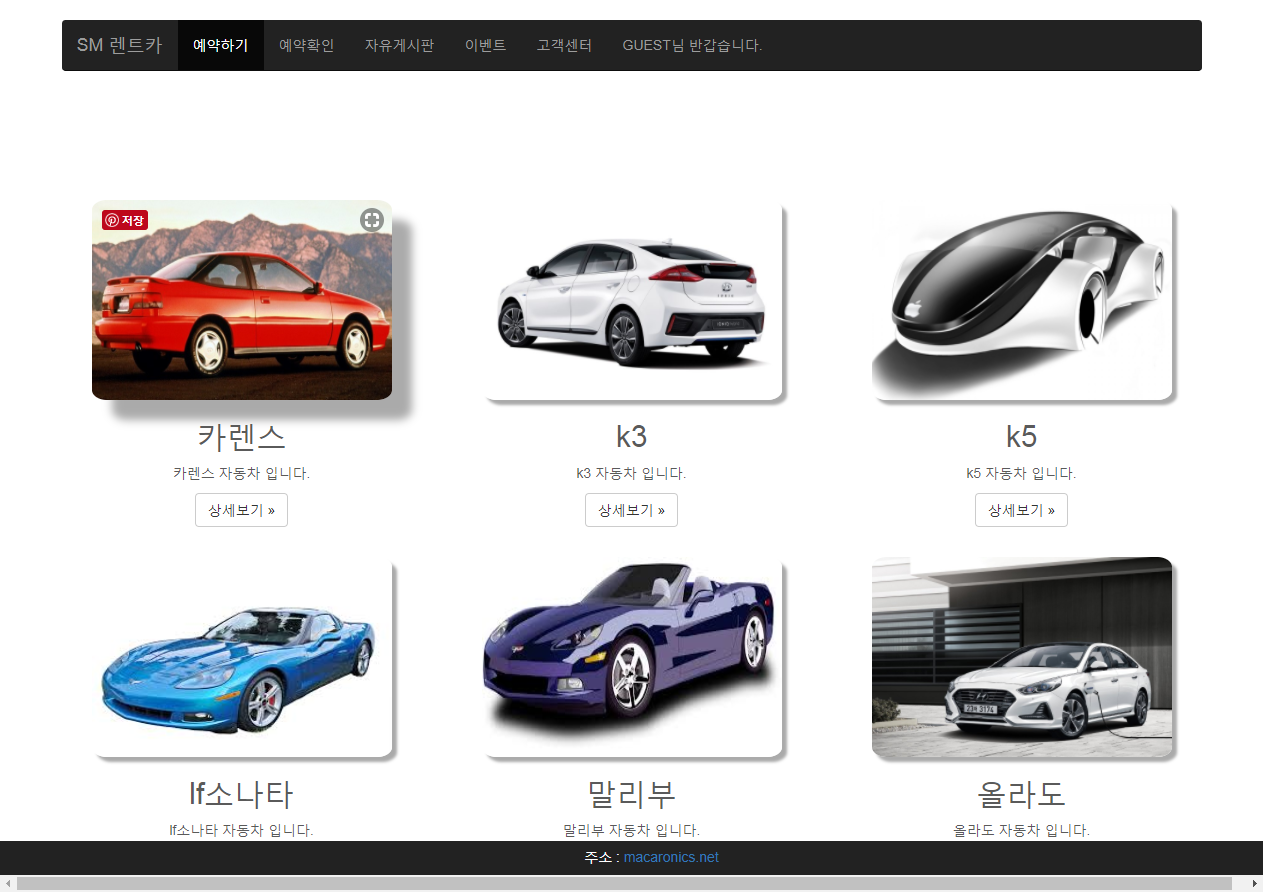Click the 카렌스 heading
1263x892 pixels.
pos(241,437)
